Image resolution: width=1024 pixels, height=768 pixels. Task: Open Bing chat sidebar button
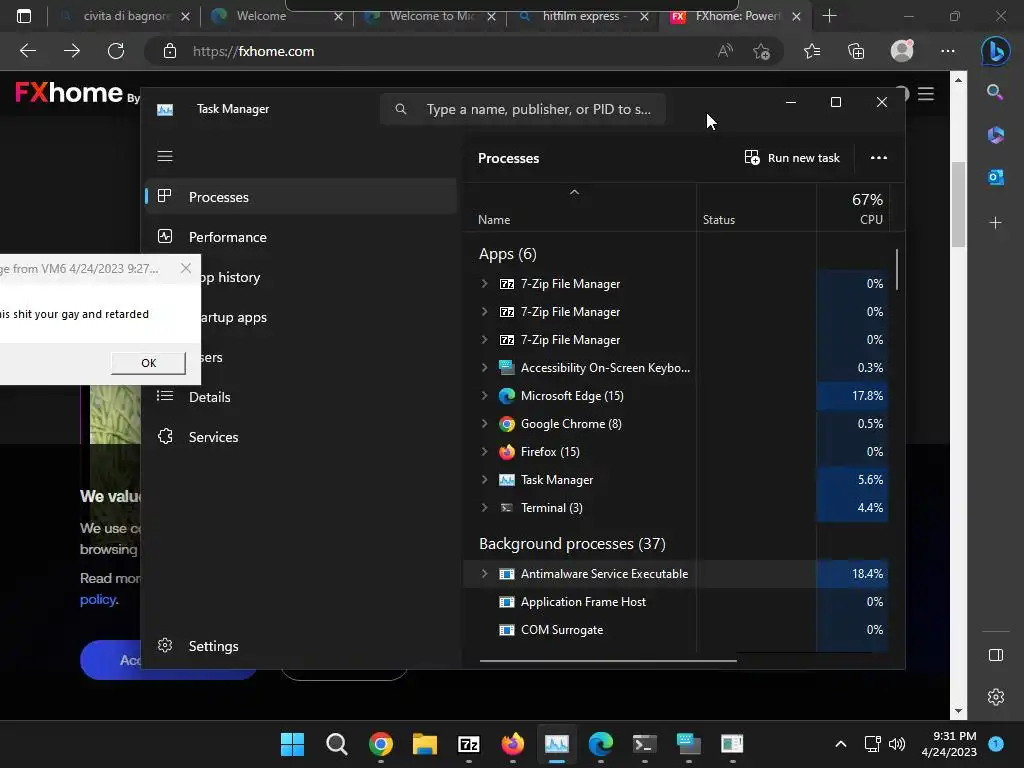pos(995,51)
